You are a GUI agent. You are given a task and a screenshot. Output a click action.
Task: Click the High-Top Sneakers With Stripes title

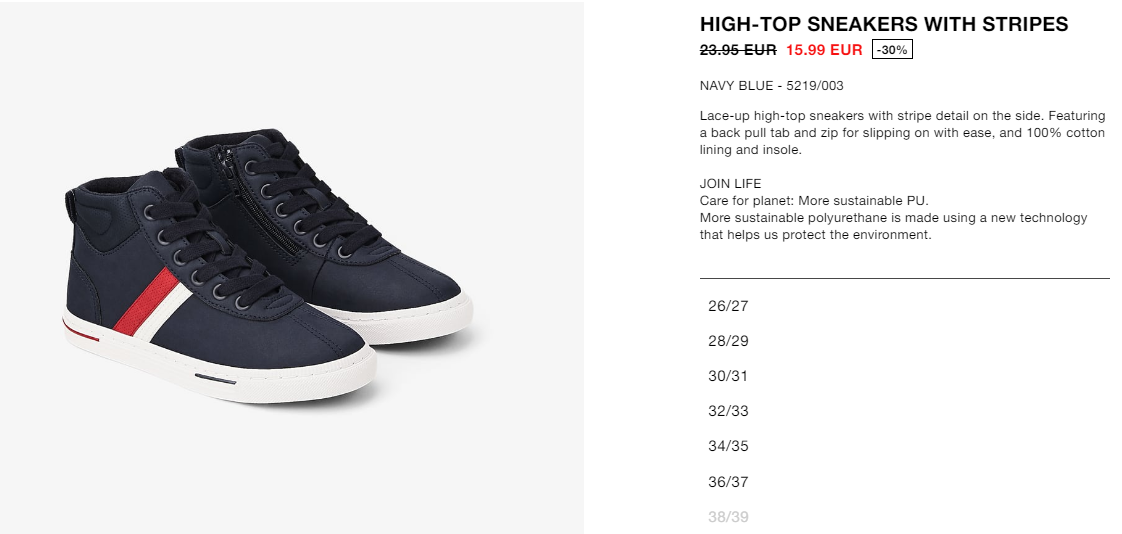pyautogui.click(x=884, y=24)
